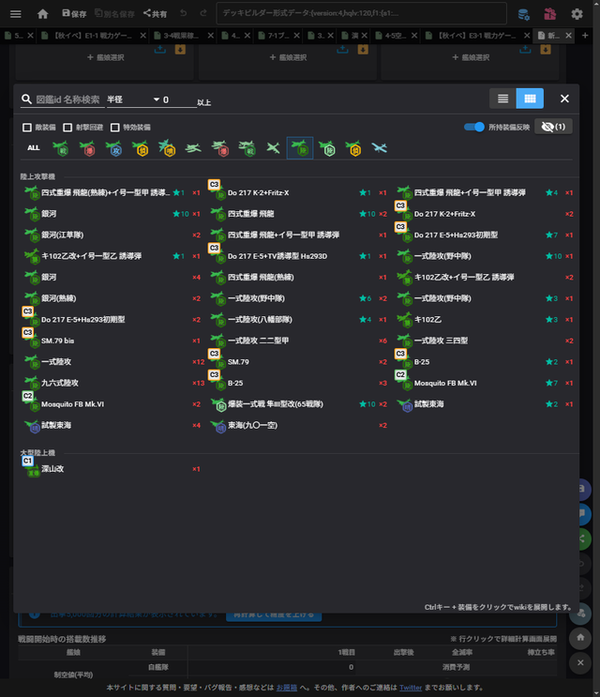Select the highlighted land attacker type filter icon

299,148
